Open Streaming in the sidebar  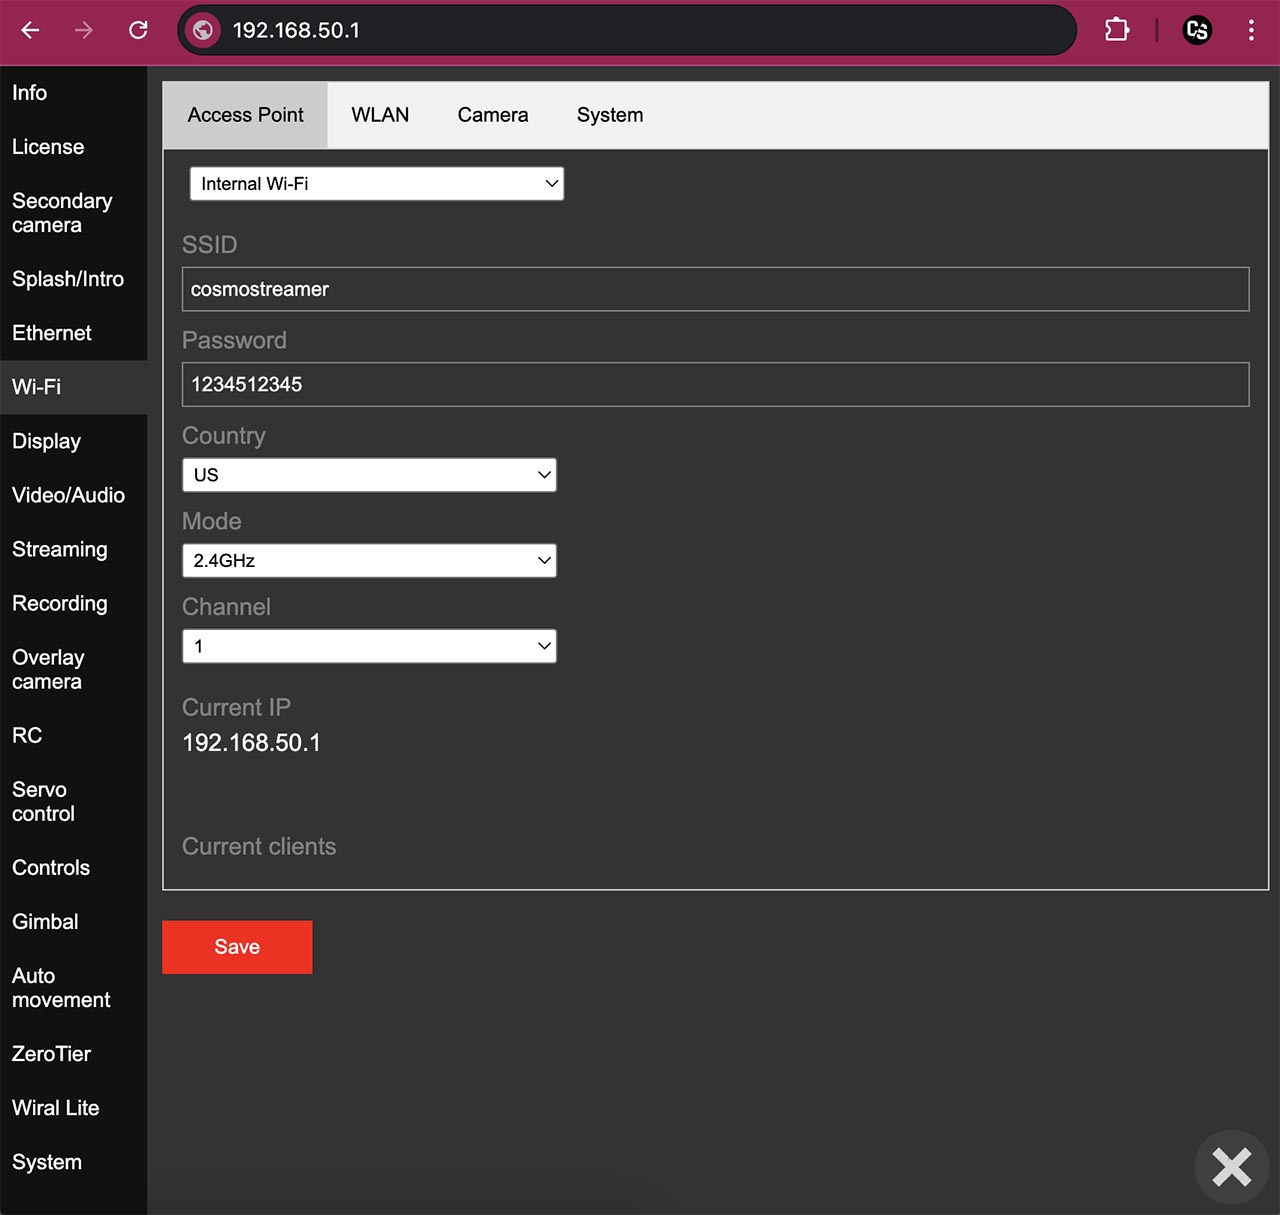73,549
